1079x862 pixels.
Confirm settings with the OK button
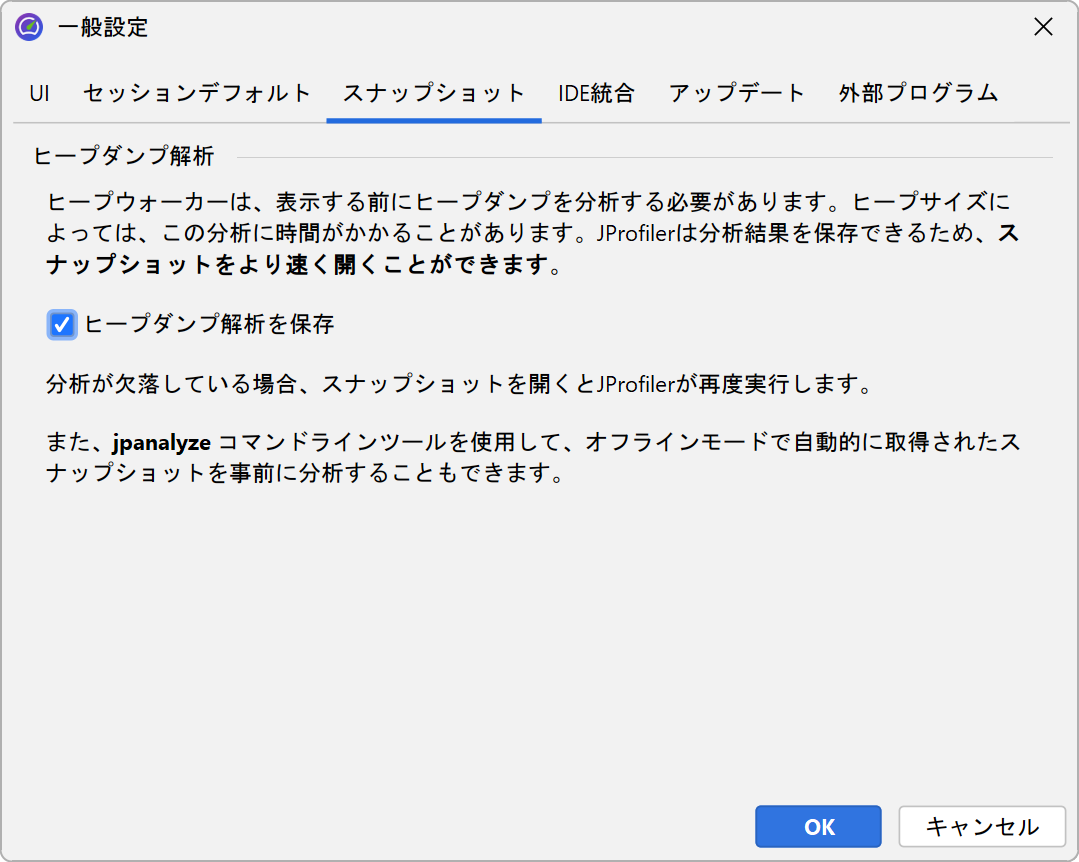point(818,826)
